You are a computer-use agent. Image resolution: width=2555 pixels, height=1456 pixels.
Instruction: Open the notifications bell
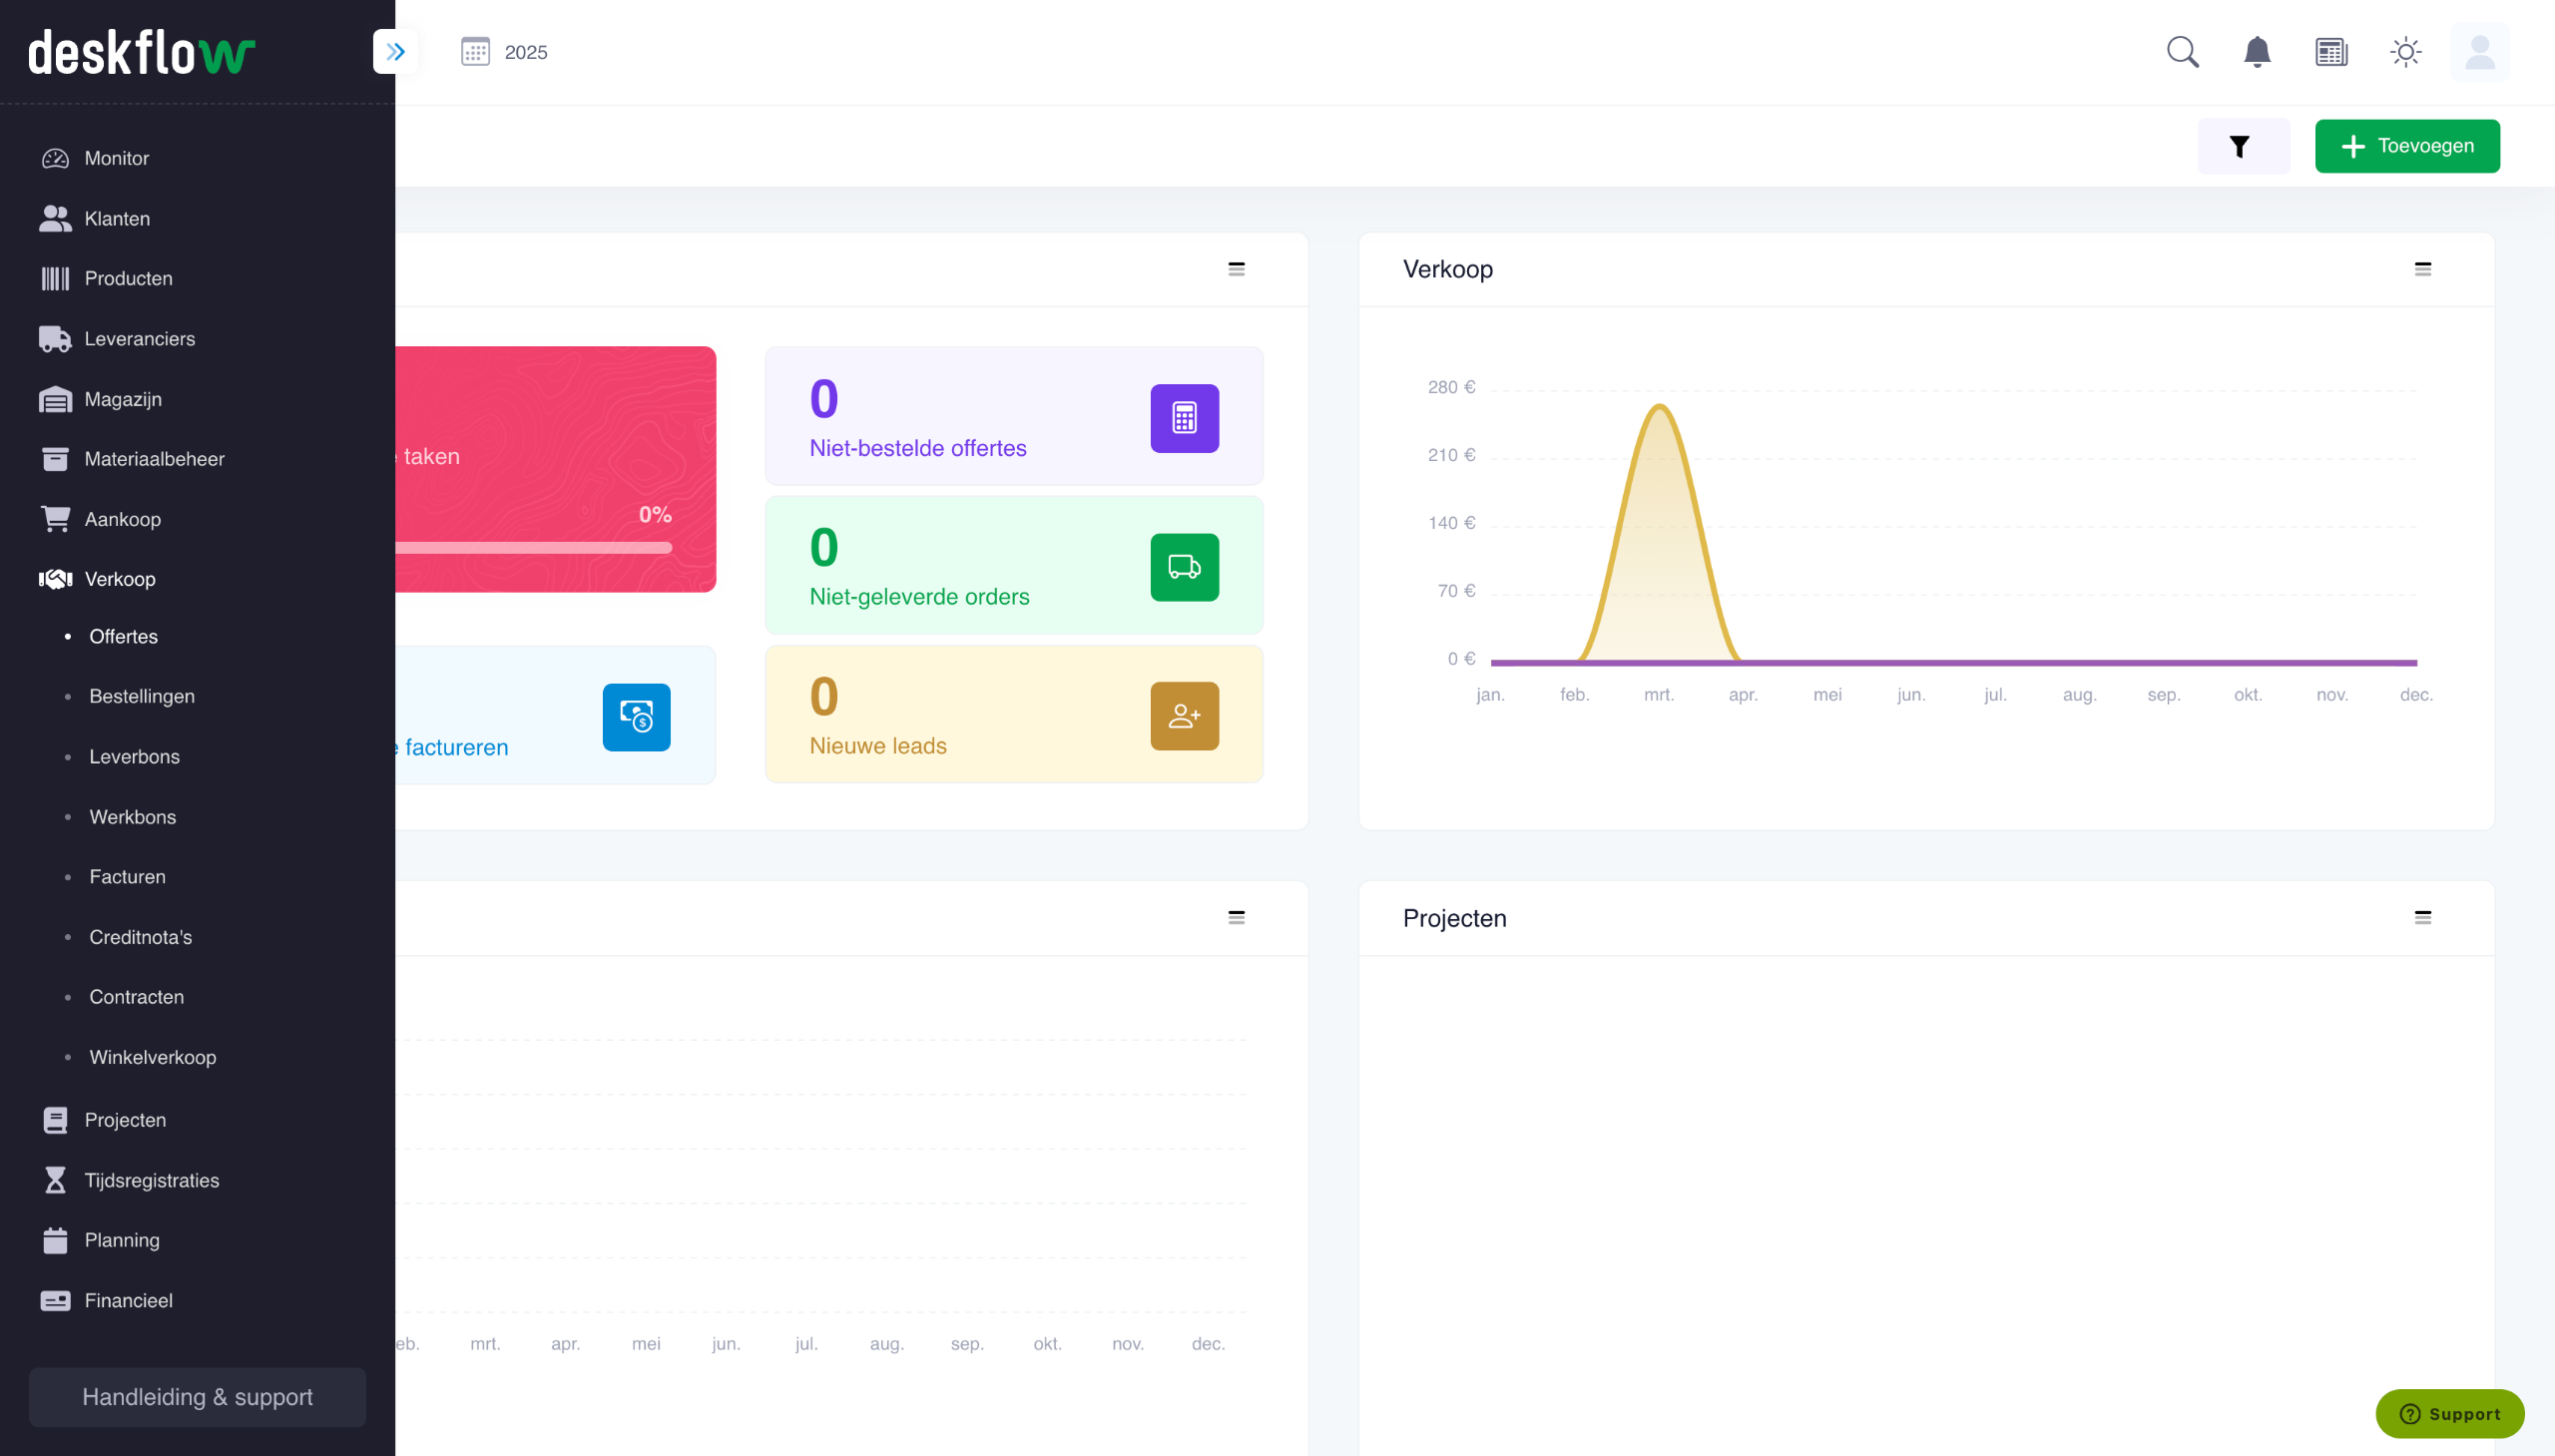[x=2257, y=52]
